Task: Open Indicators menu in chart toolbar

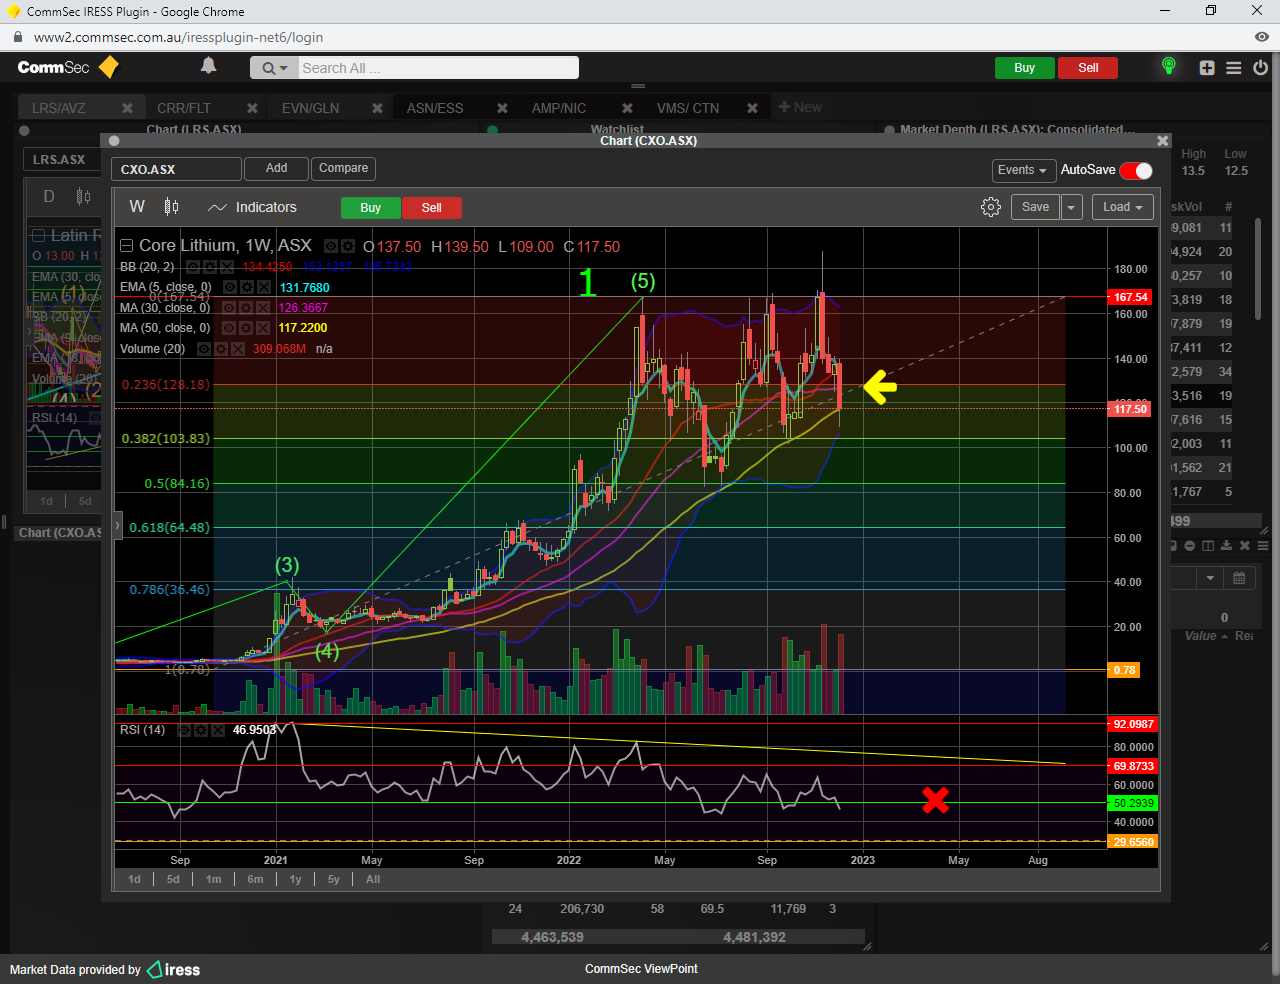Action: tap(252, 207)
